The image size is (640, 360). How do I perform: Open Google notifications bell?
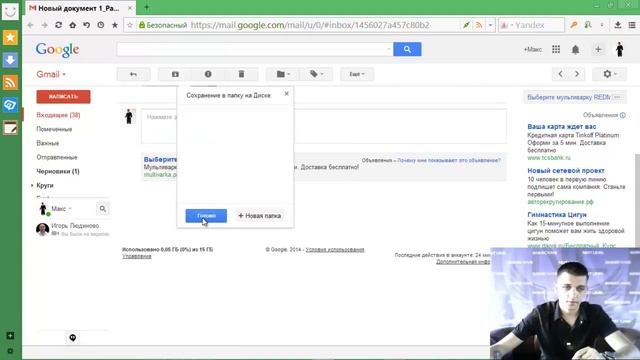pos(576,50)
